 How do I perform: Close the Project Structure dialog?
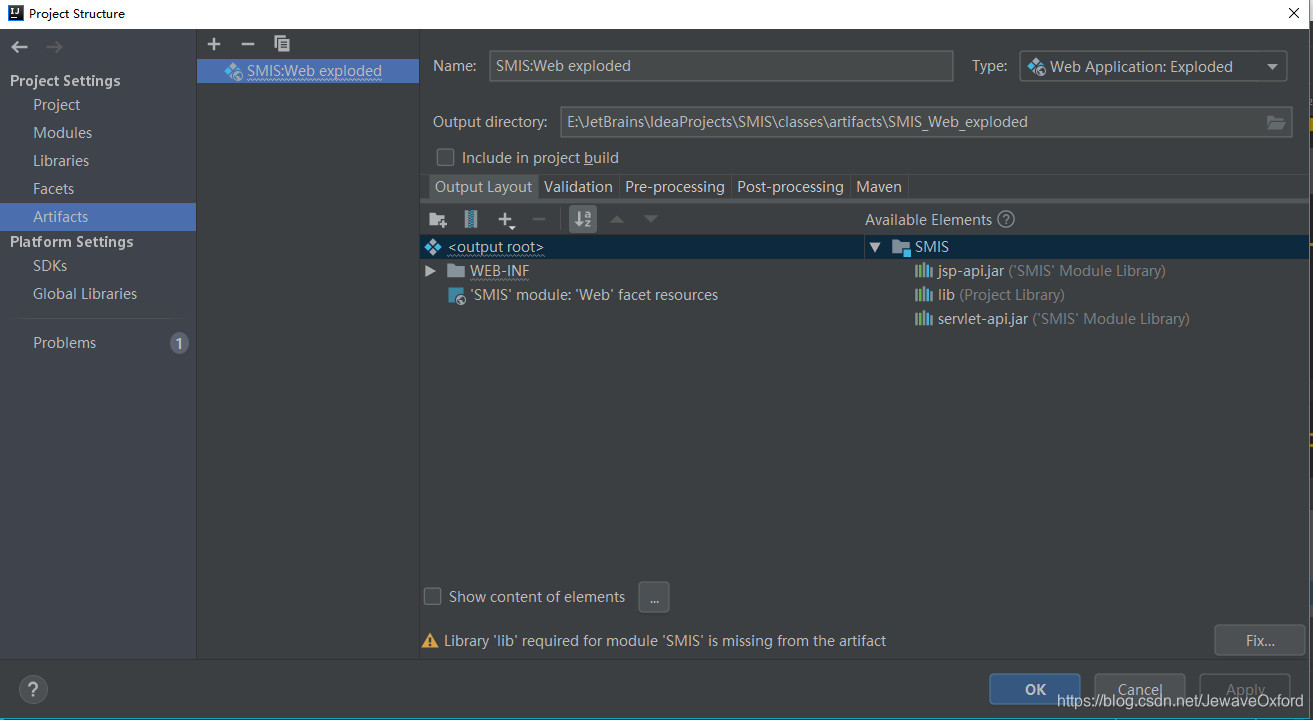[1296, 13]
